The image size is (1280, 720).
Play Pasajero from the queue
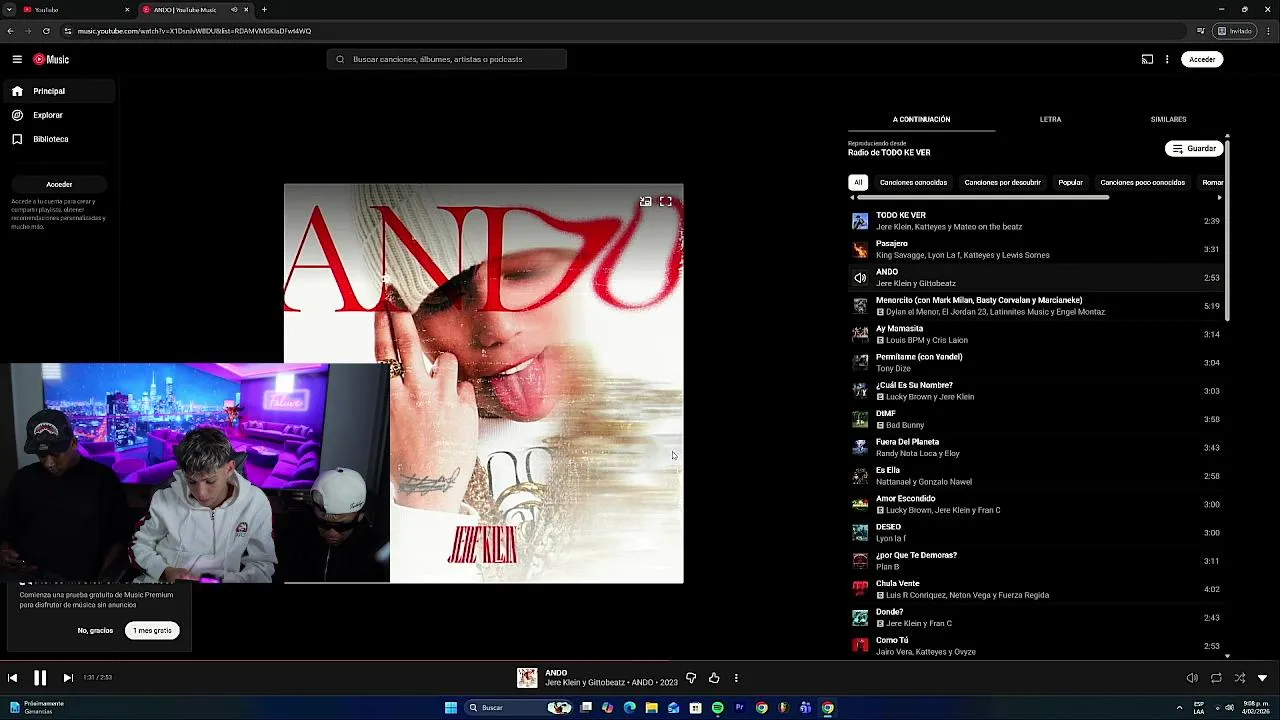(x=1036, y=249)
